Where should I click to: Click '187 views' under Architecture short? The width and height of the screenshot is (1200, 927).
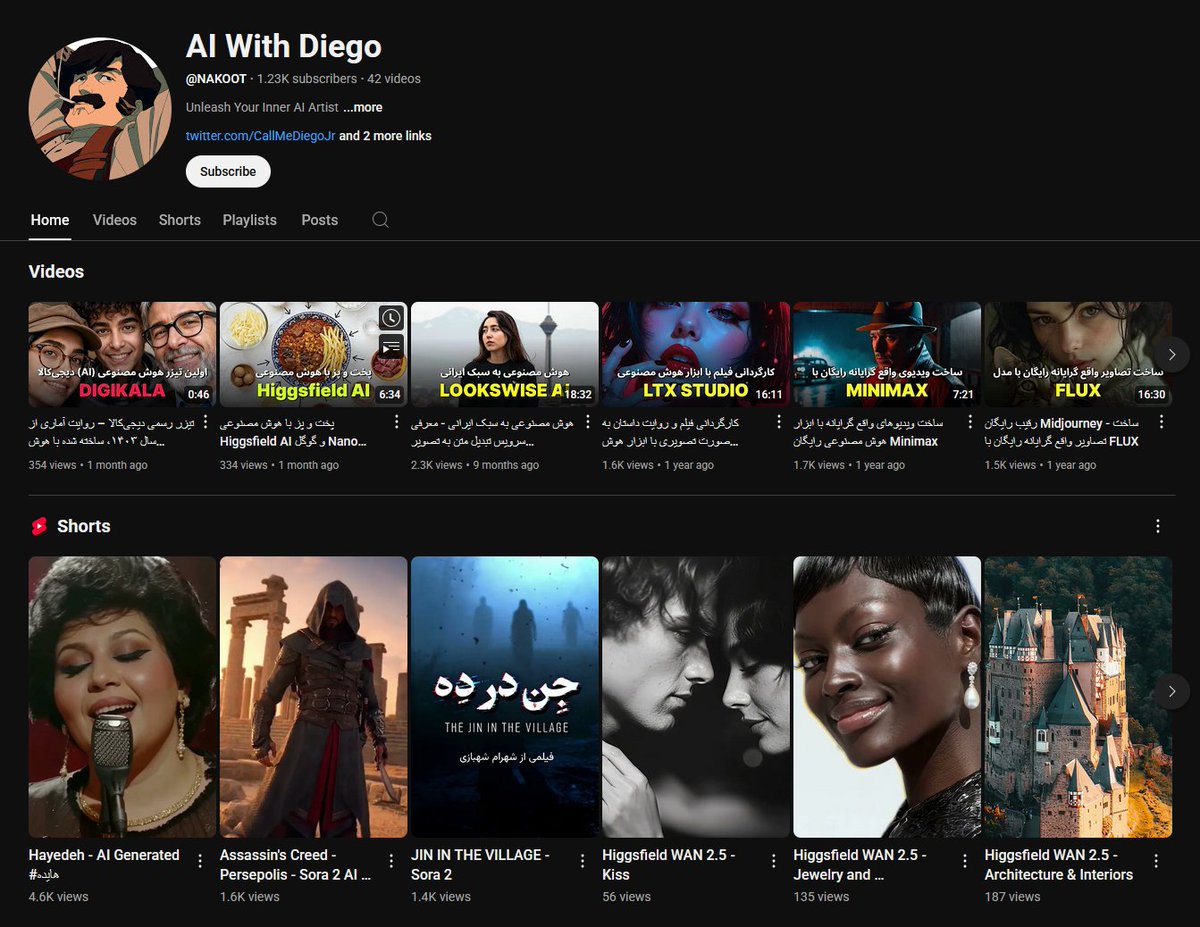click(x=1012, y=897)
